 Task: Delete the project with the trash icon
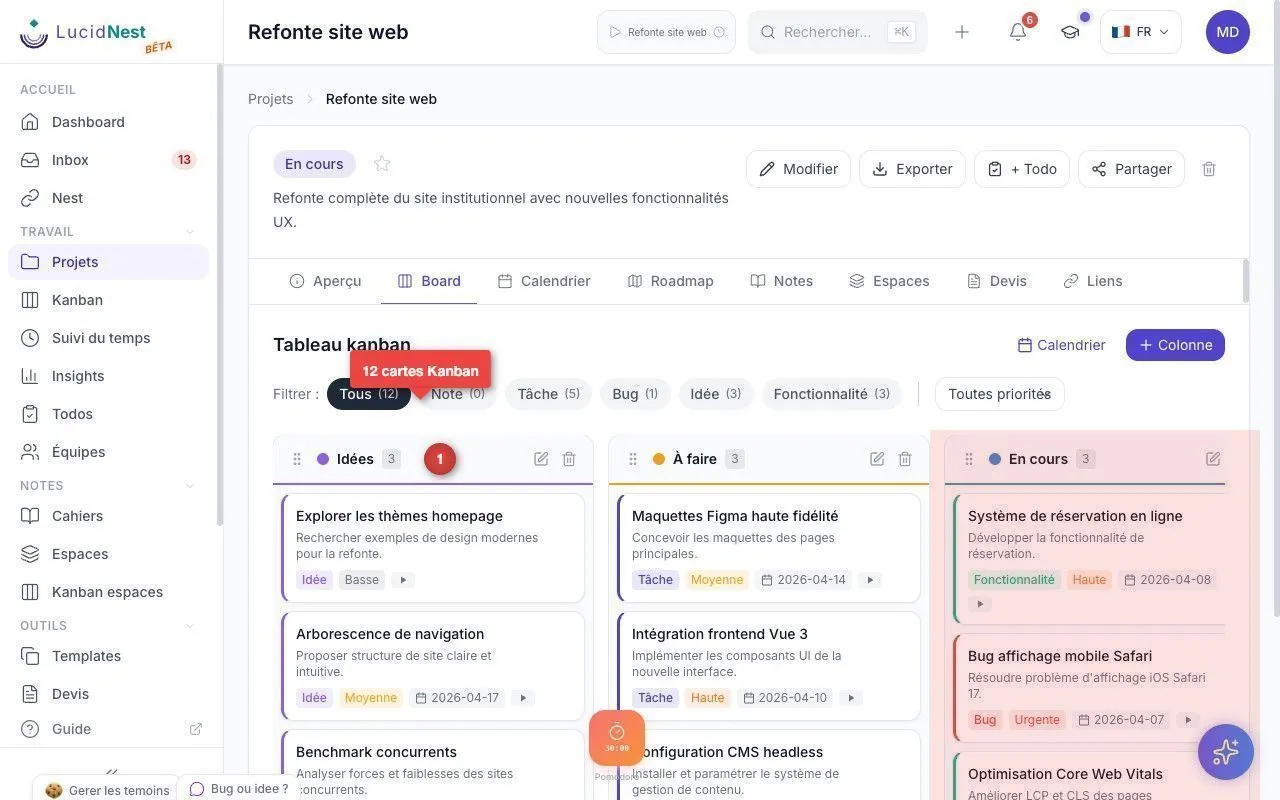(1209, 169)
